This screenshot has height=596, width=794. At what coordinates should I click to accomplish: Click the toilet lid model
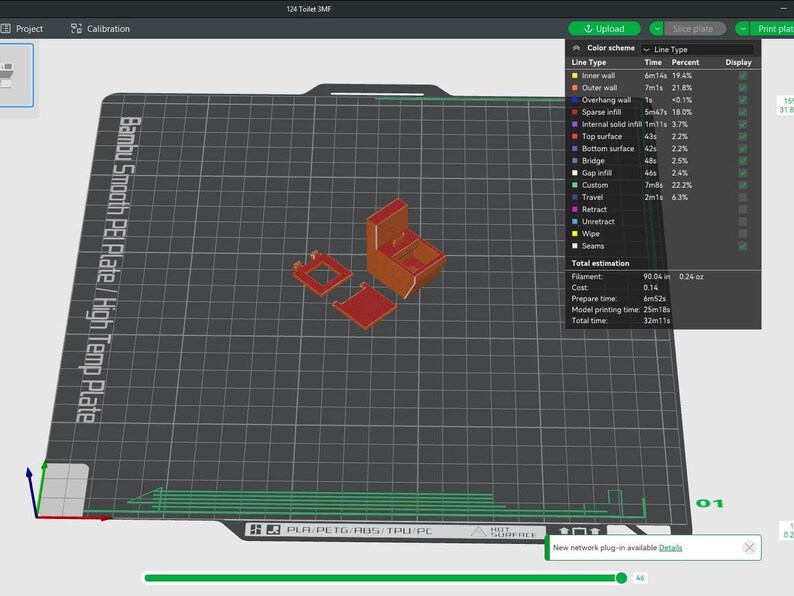coord(365,306)
